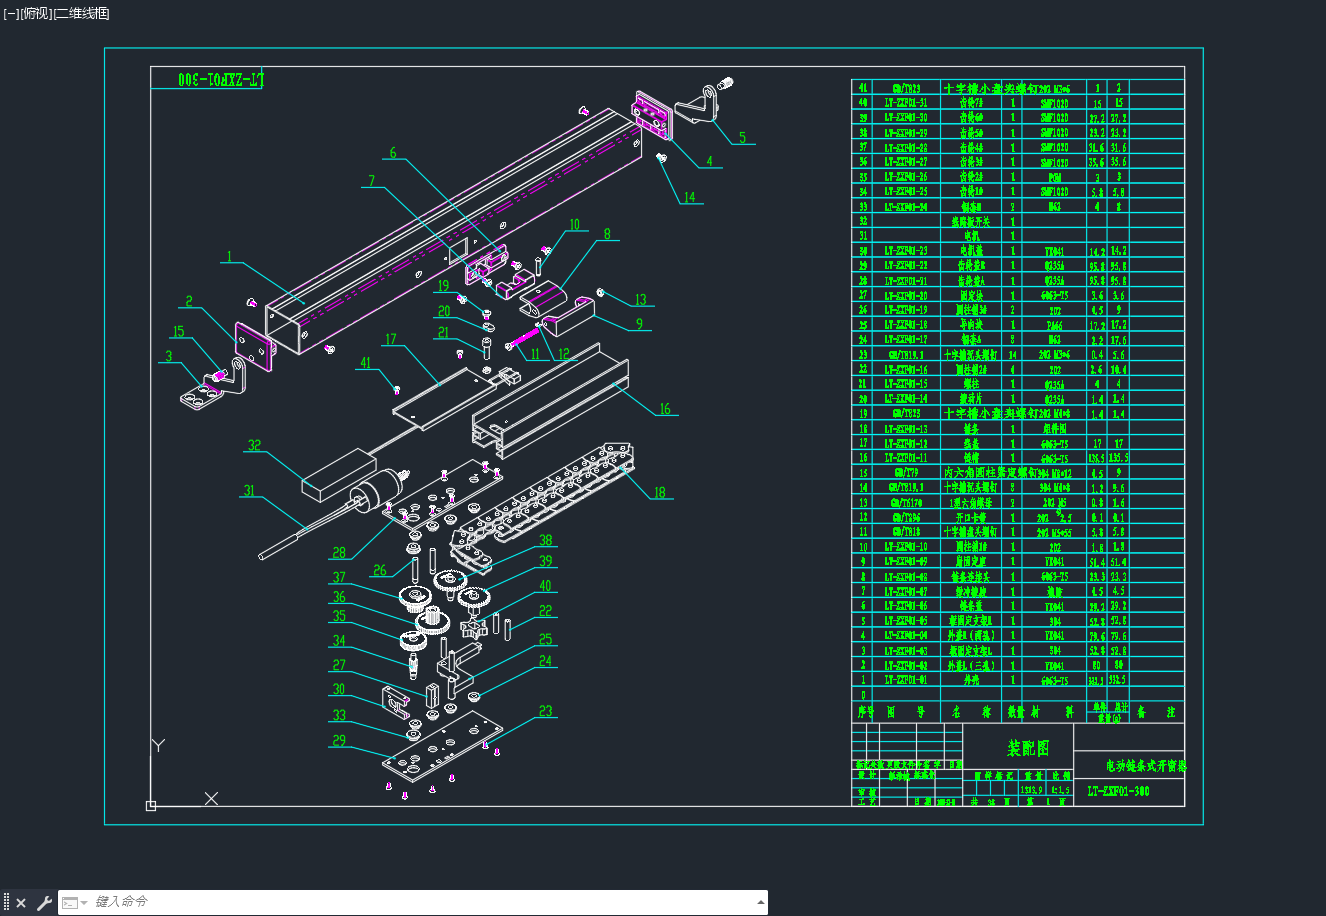This screenshot has width=1326, height=916.
Task: Pick callout number 13 in the exploded view
Action: 640,299
